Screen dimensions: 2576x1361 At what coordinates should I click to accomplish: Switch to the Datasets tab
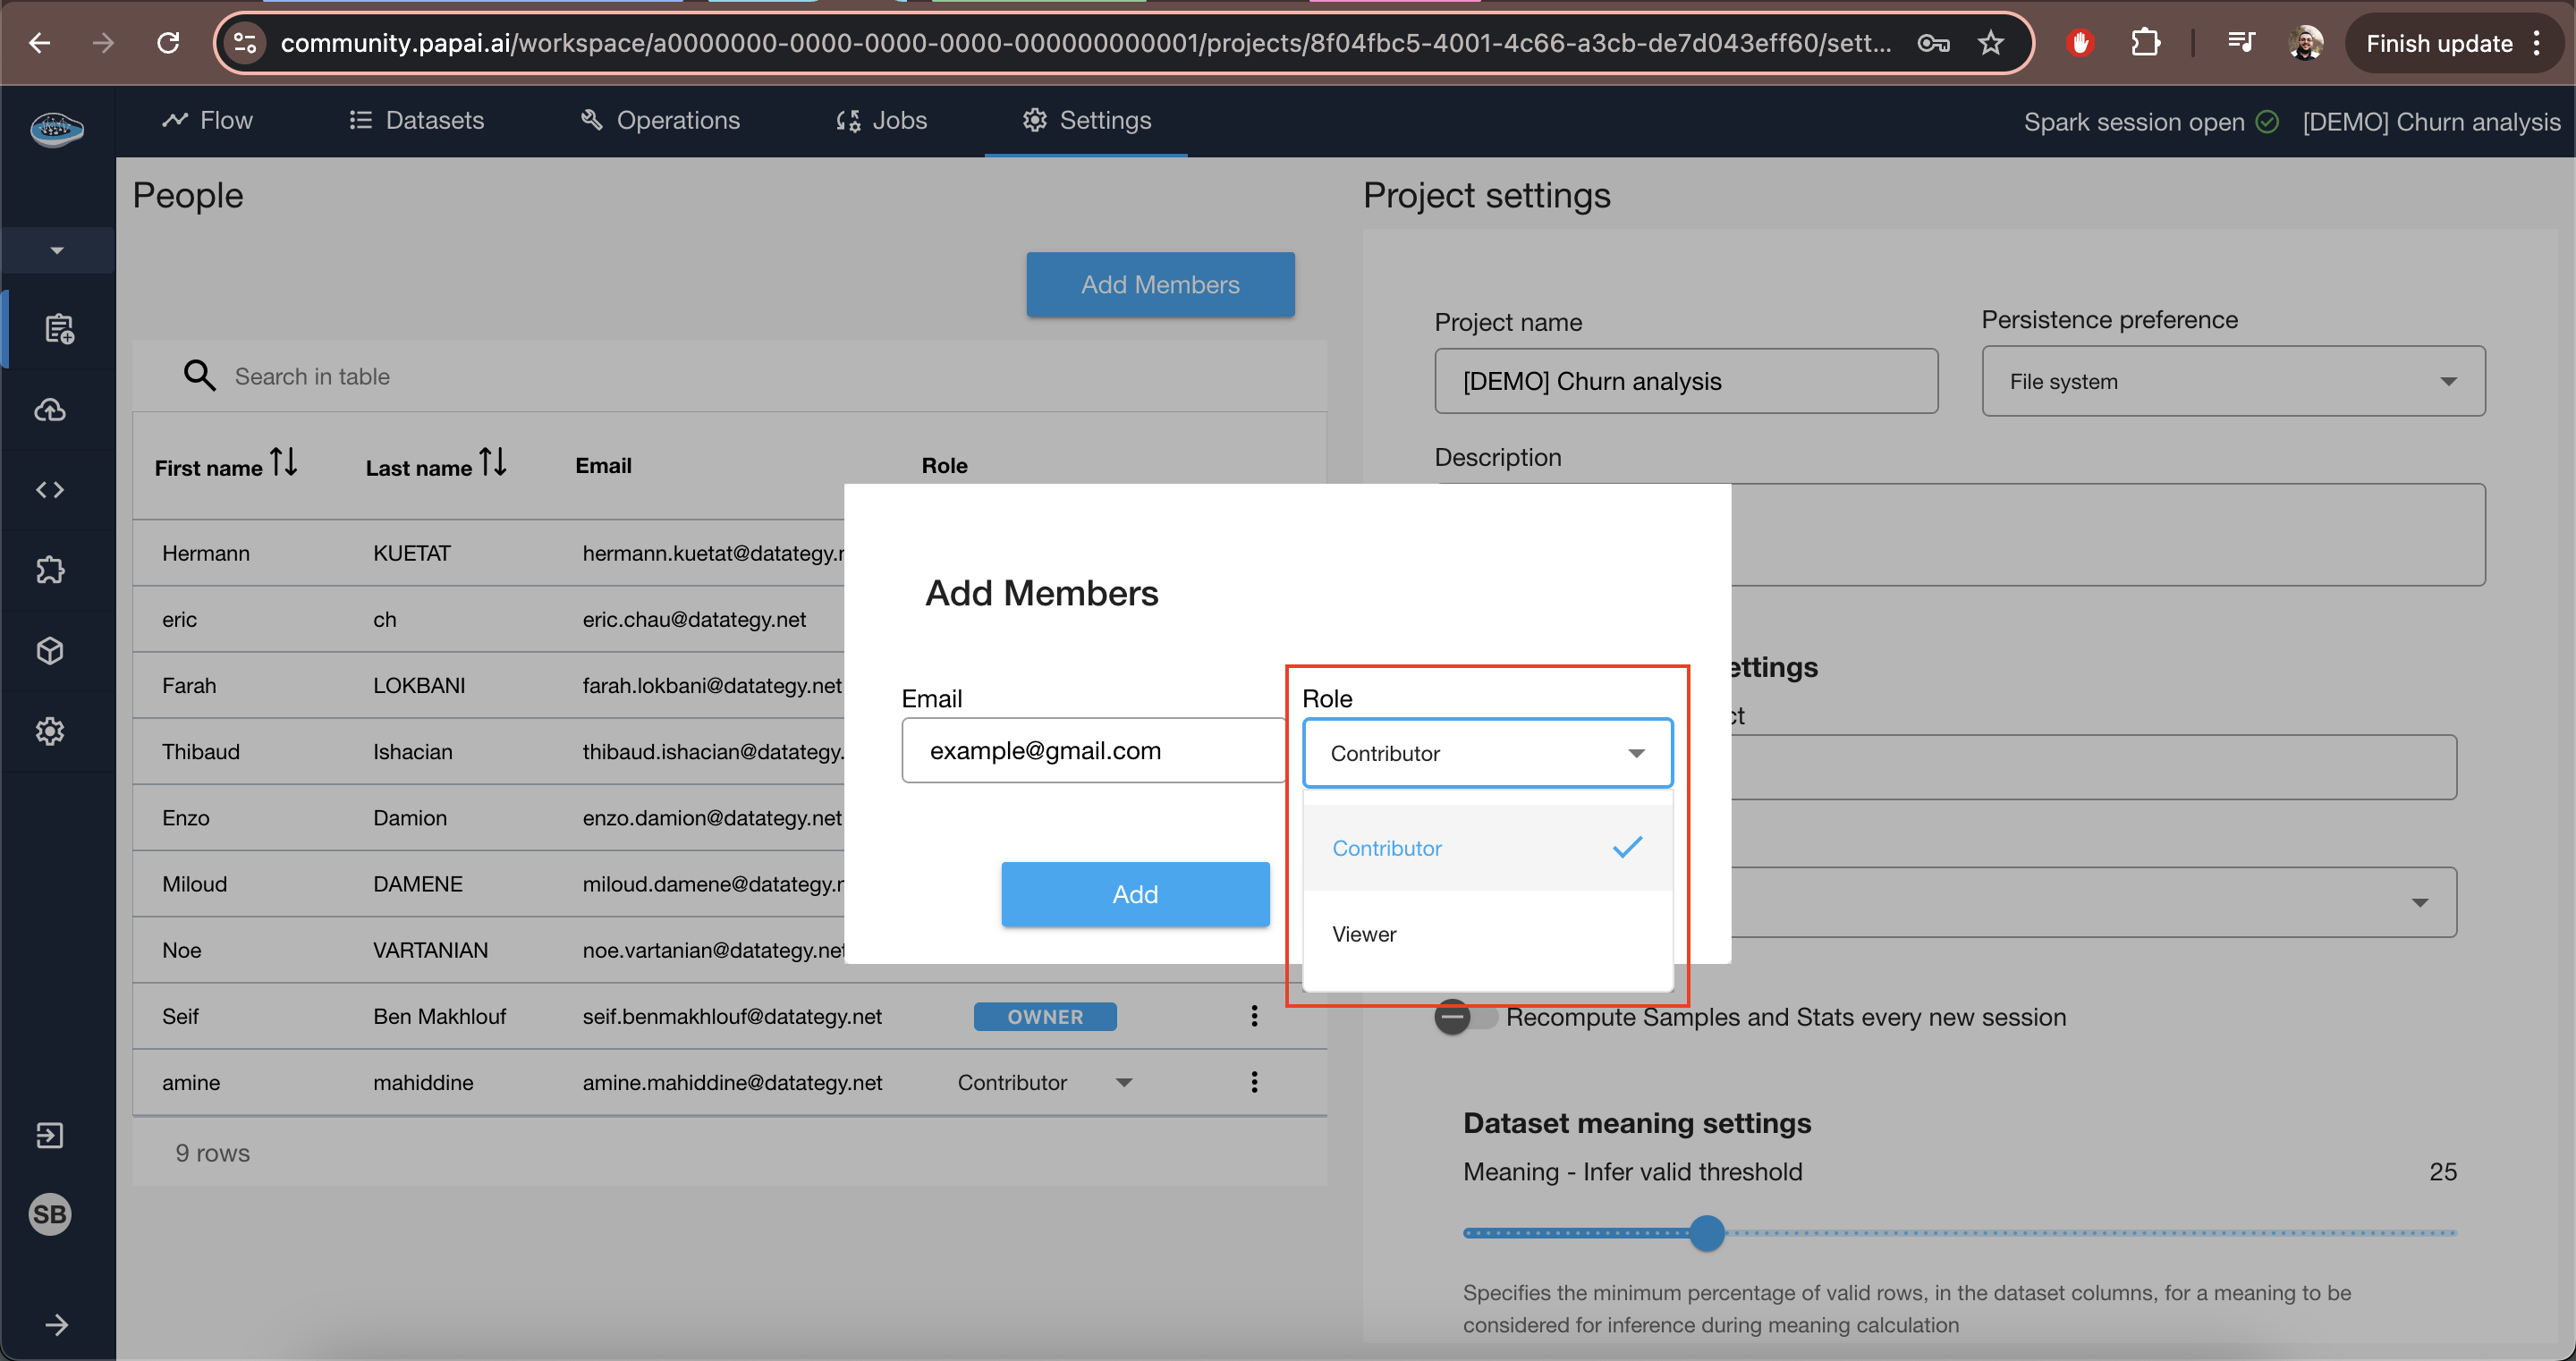(417, 120)
